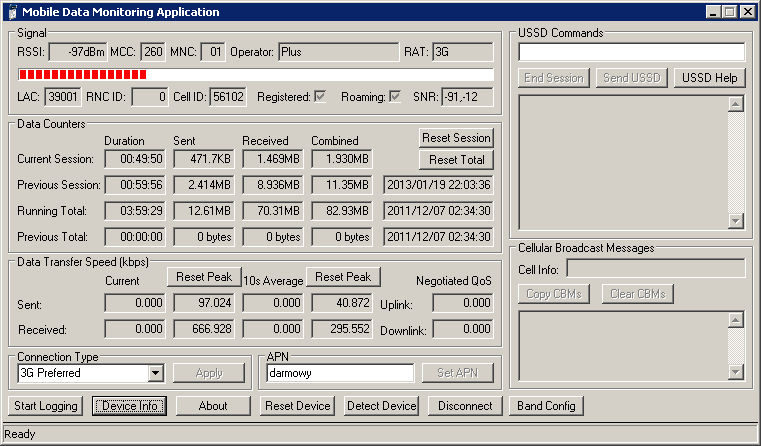Open the Band Config settings

pyautogui.click(x=546, y=406)
